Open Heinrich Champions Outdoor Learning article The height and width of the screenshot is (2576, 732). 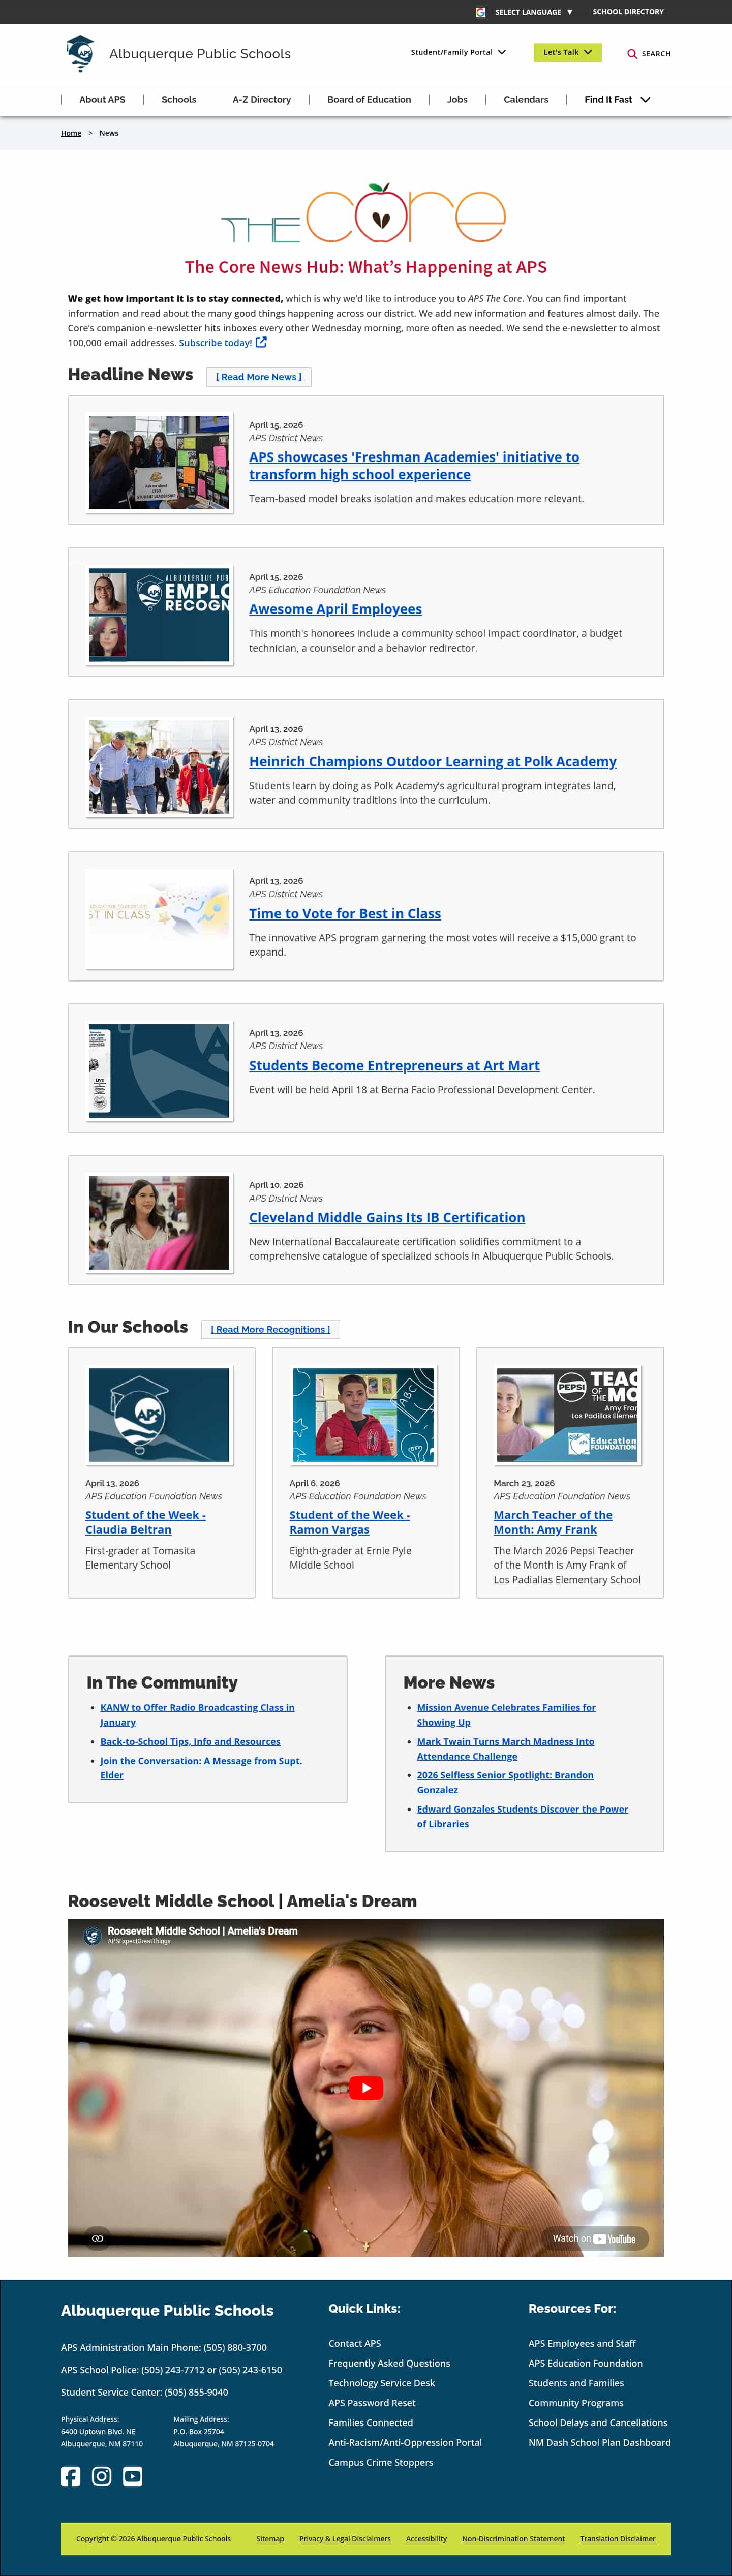tap(433, 762)
